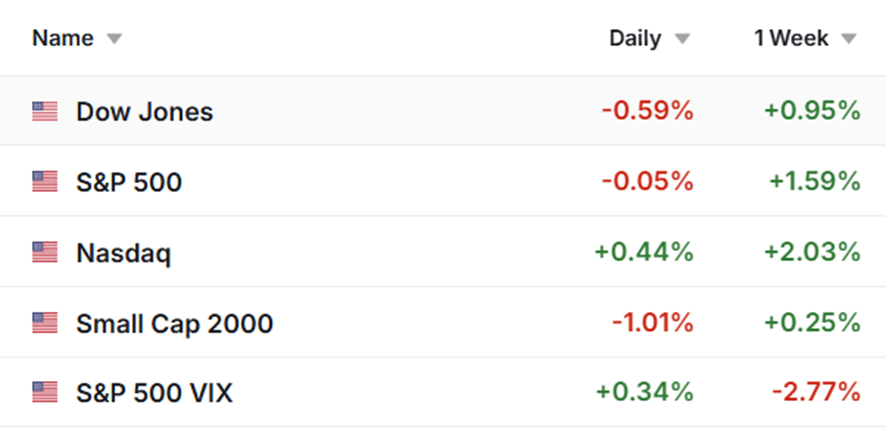Click the US flag beside Small Cap 2000
This screenshot has height=436, width=886.
45,323
